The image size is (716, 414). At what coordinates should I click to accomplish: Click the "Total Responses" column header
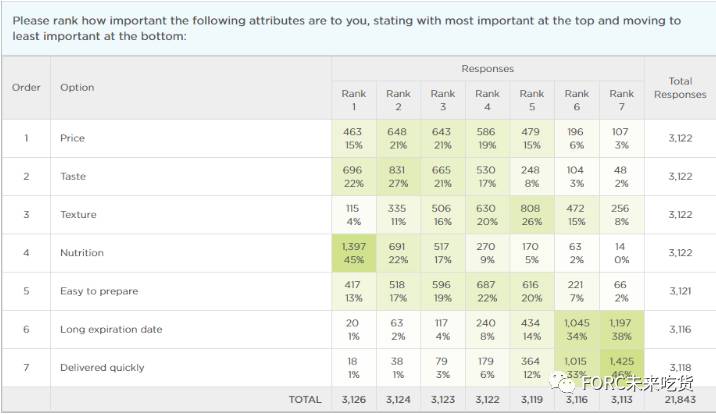point(680,88)
